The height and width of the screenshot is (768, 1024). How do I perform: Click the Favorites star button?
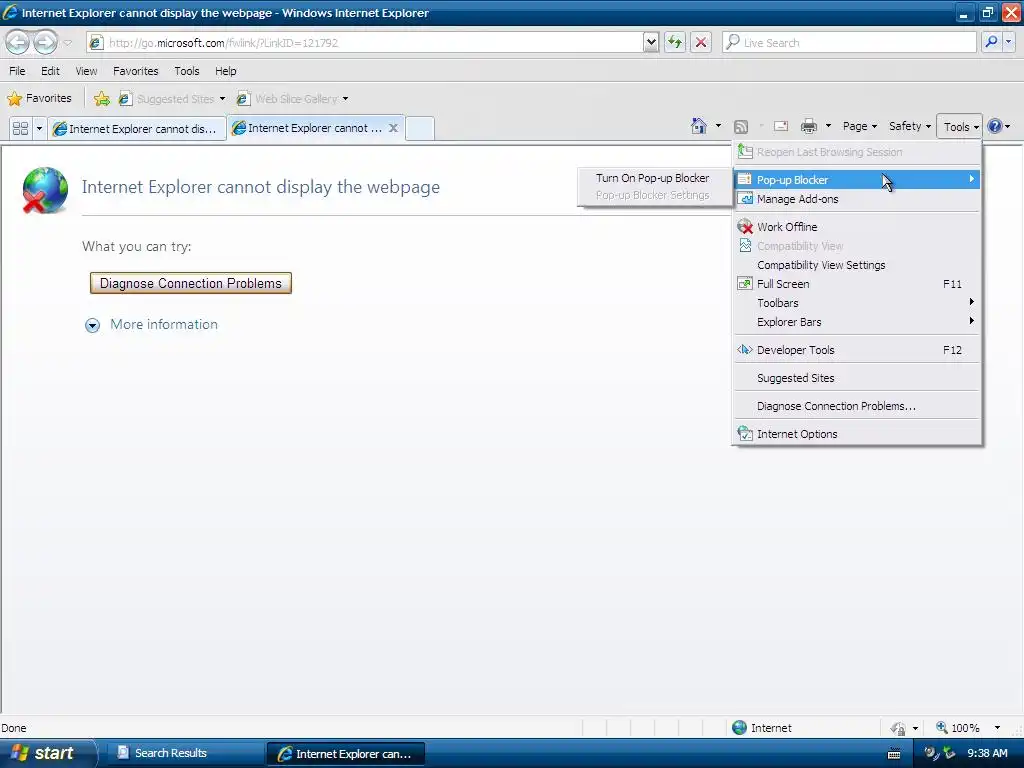(39, 99)
